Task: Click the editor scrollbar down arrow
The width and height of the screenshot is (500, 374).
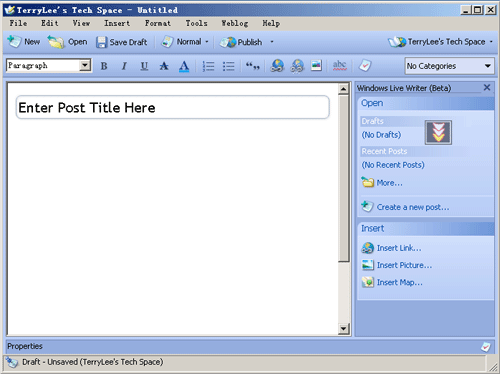Action: [x=343, y=329]
